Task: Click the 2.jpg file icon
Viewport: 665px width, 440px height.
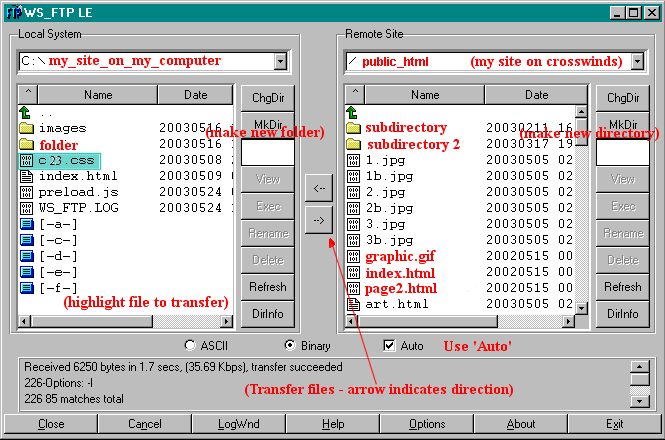Action: pos(353,193)
